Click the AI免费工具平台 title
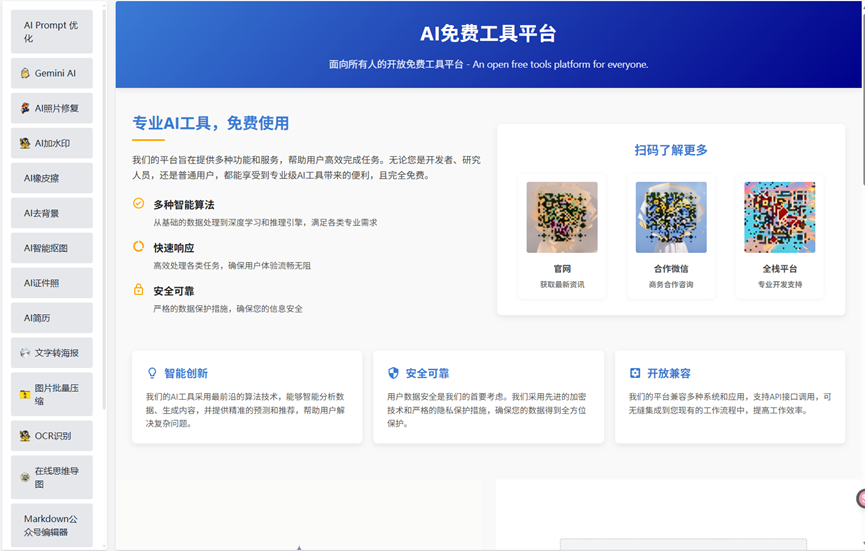The image size is (865, 551). point(488,34)
